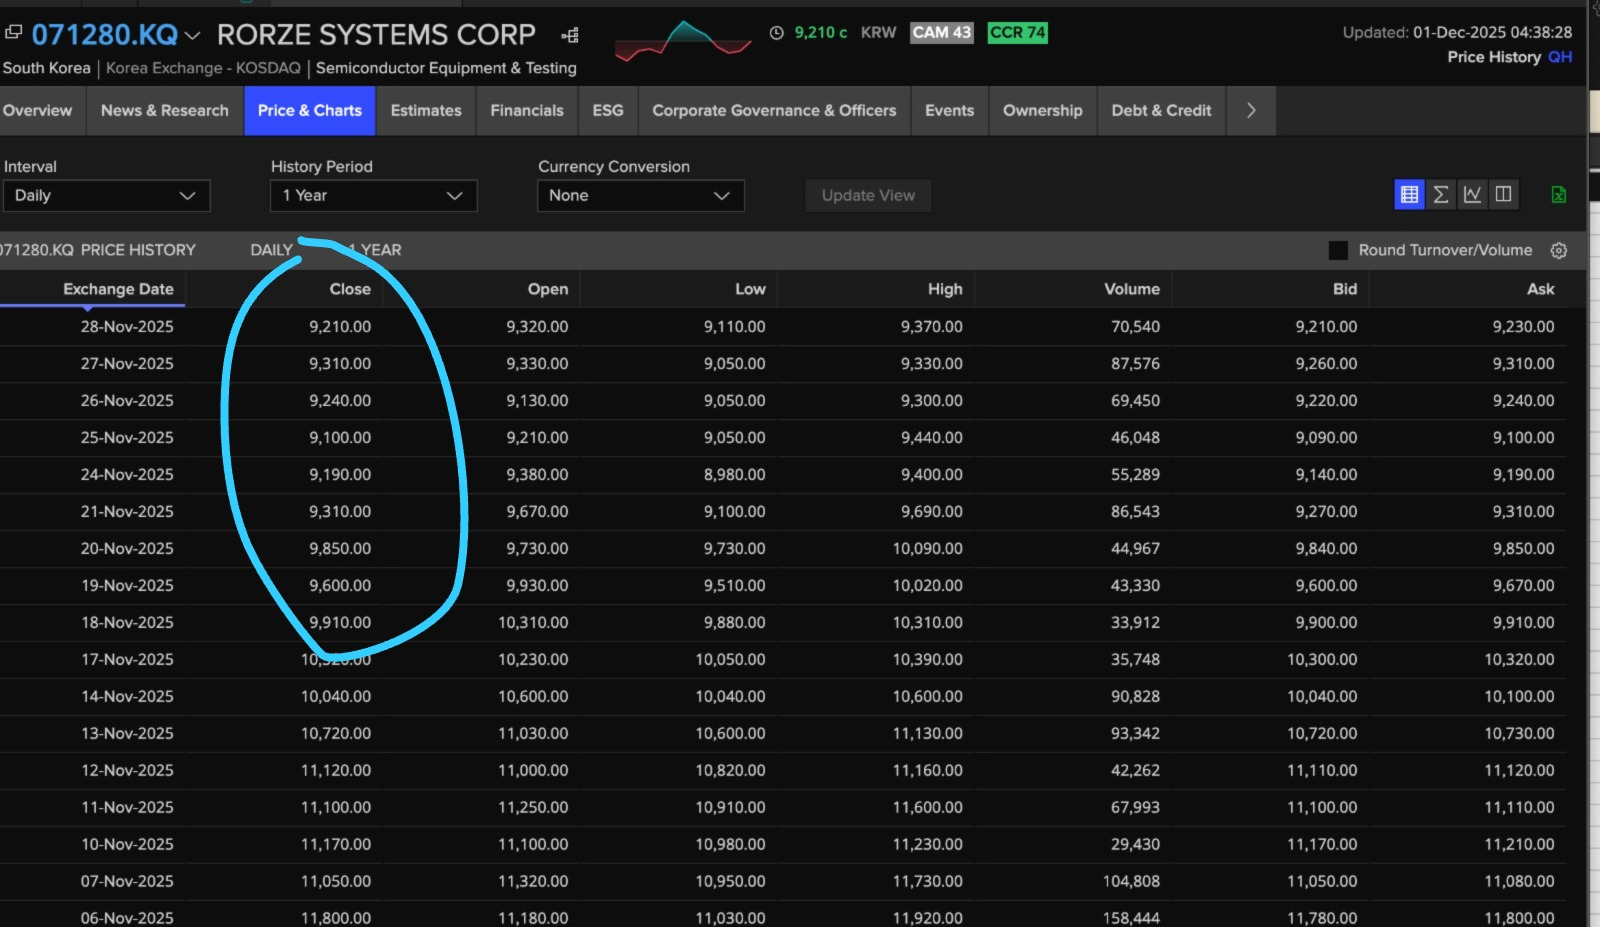Select the split panel view icon
Screen dimensions: 1600x927
(x=1503, y=194)
